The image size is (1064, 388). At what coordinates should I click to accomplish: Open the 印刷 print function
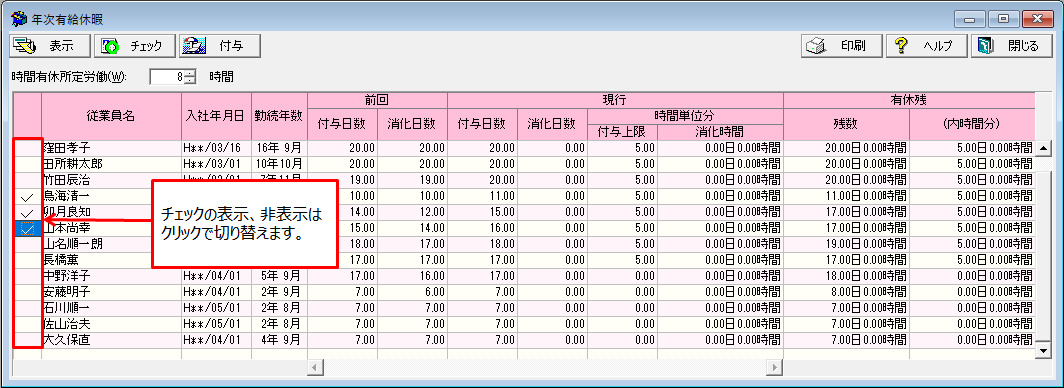point(842,46)
